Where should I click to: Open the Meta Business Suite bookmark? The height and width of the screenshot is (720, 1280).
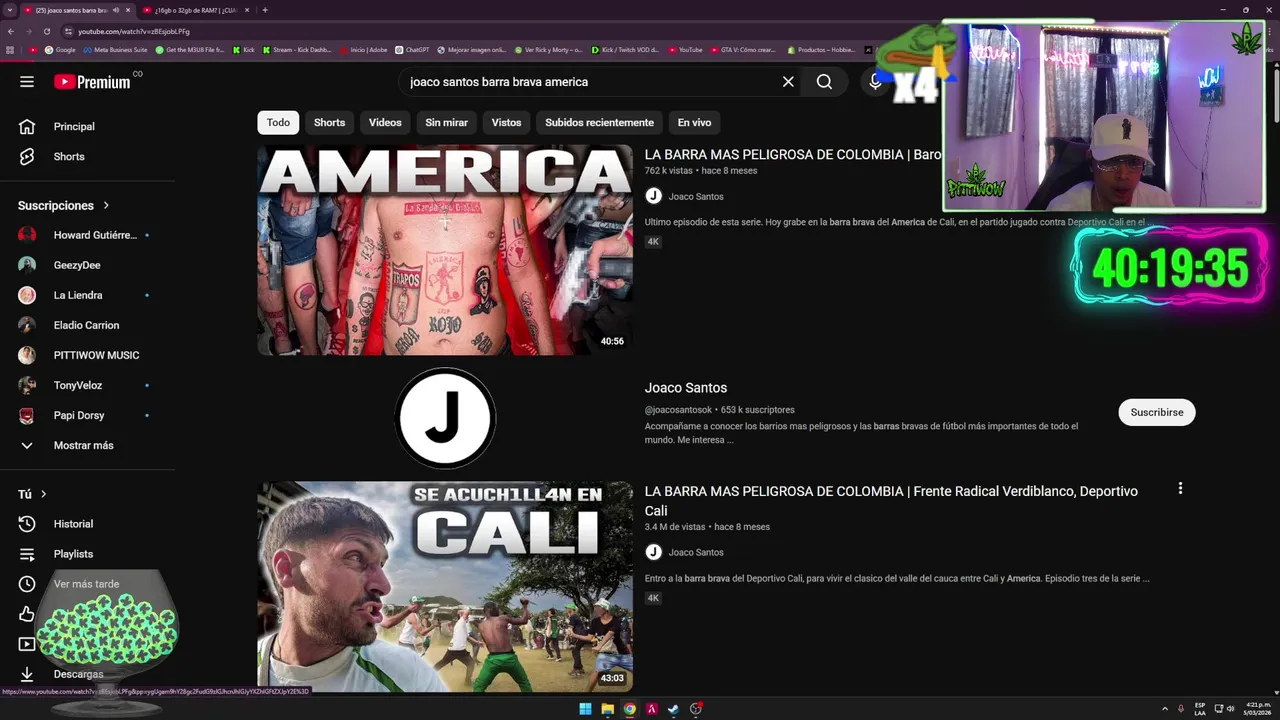coord(115,49)
